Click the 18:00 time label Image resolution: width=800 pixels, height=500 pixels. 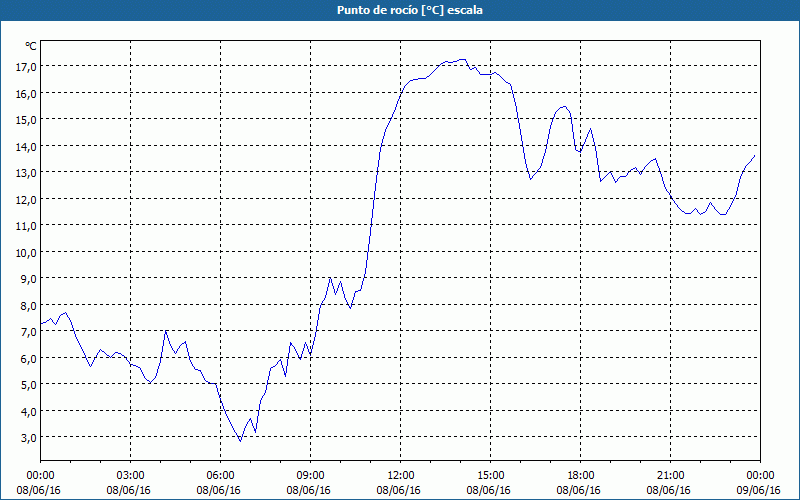pos(580,476)
